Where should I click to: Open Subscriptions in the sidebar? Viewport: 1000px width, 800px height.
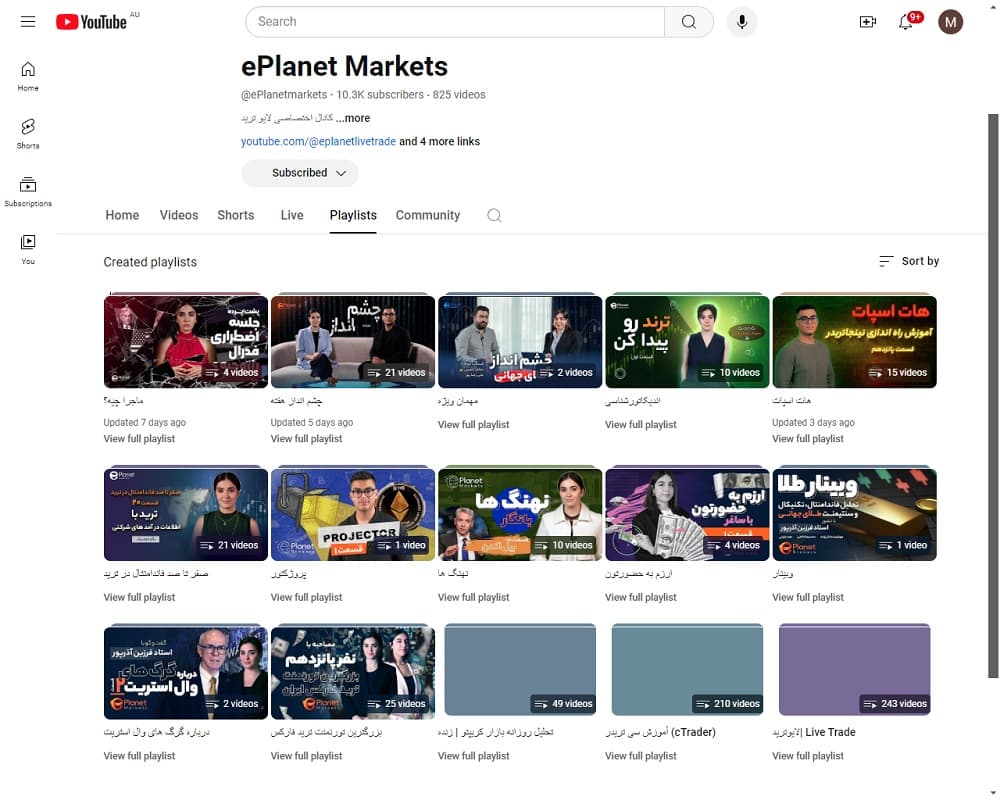[28, 191]
